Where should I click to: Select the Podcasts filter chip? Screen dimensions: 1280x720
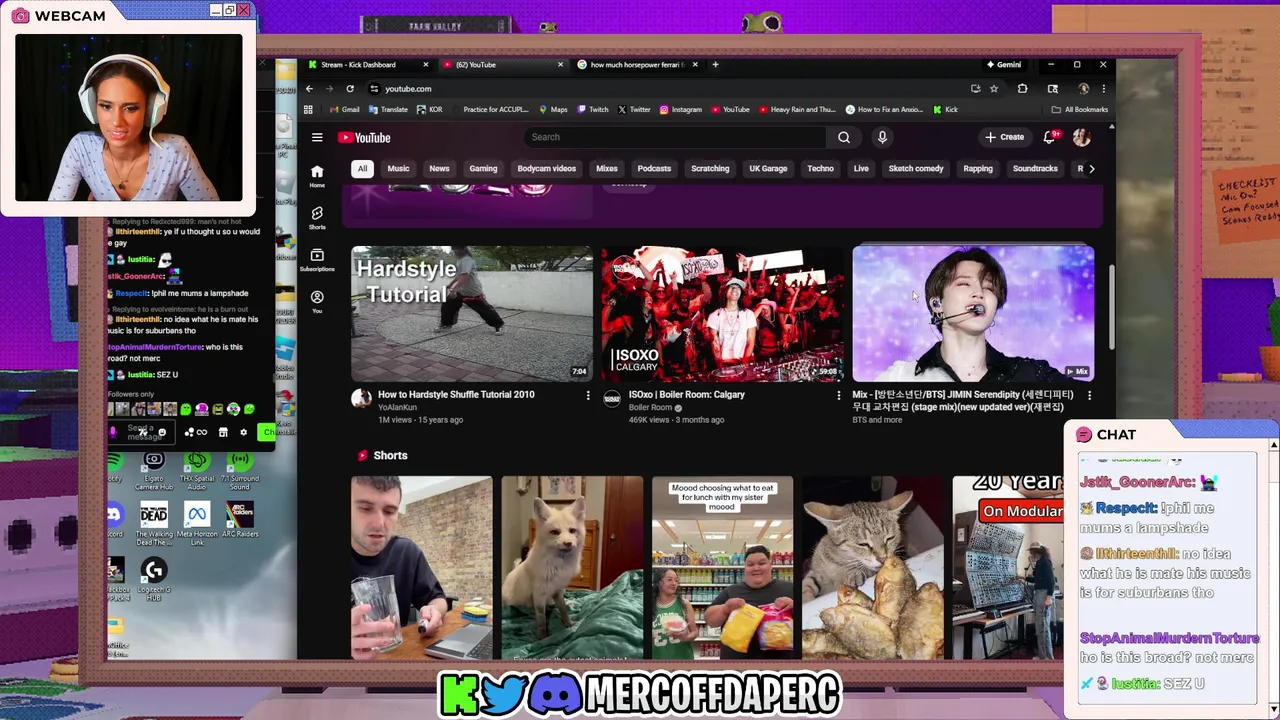click(x=654, y=168)
